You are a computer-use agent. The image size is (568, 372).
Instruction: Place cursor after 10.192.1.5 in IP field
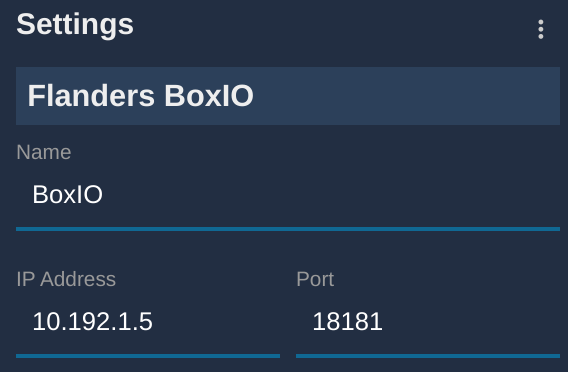(154, 322)
